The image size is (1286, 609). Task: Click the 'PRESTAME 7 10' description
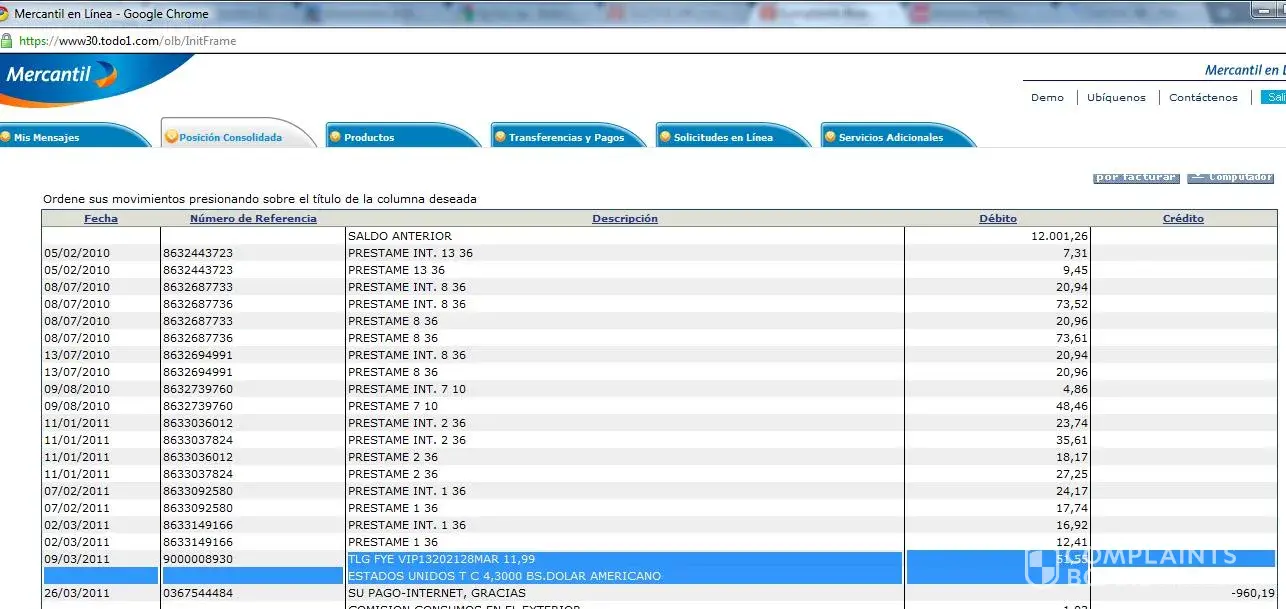(393, 406)
